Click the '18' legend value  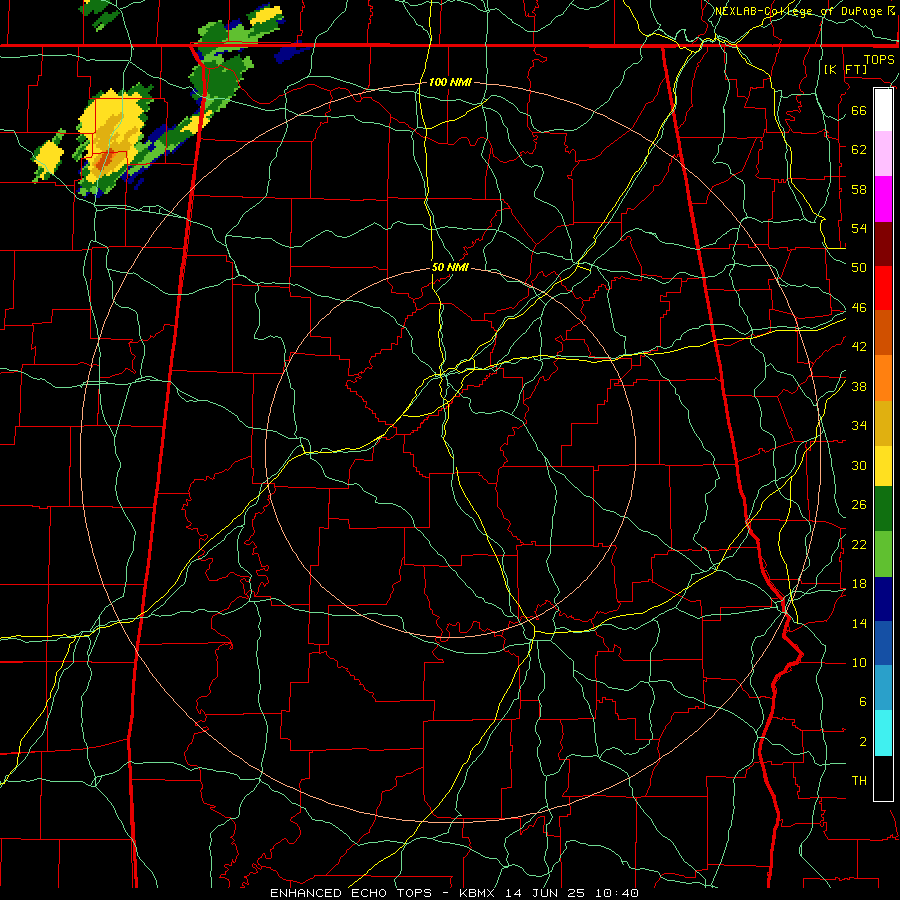point(859,584)
